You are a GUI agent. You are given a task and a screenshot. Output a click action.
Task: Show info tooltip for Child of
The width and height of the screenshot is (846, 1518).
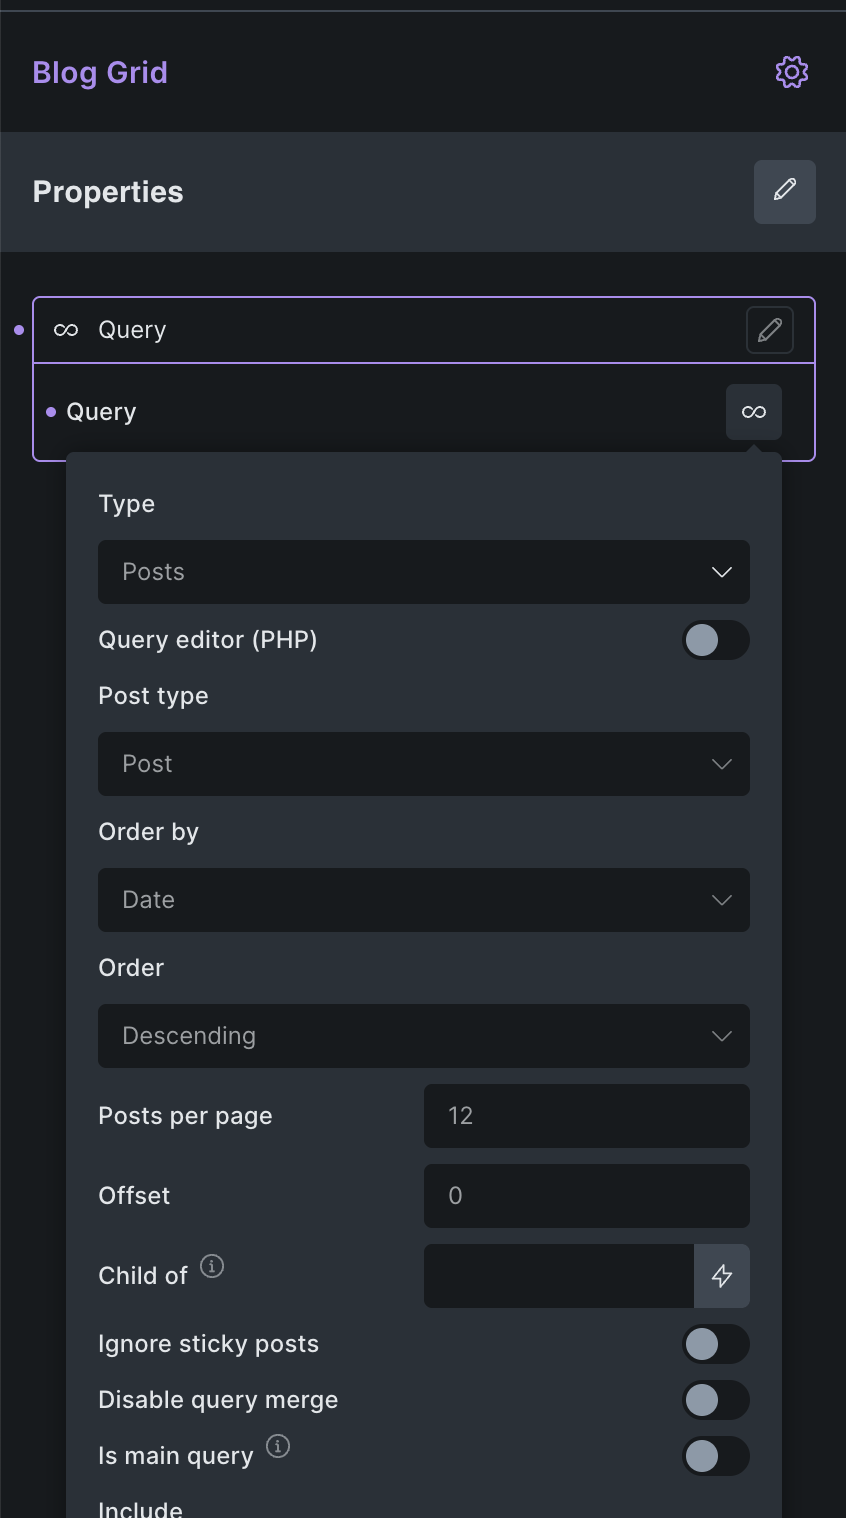click(x=212, y=1266)
